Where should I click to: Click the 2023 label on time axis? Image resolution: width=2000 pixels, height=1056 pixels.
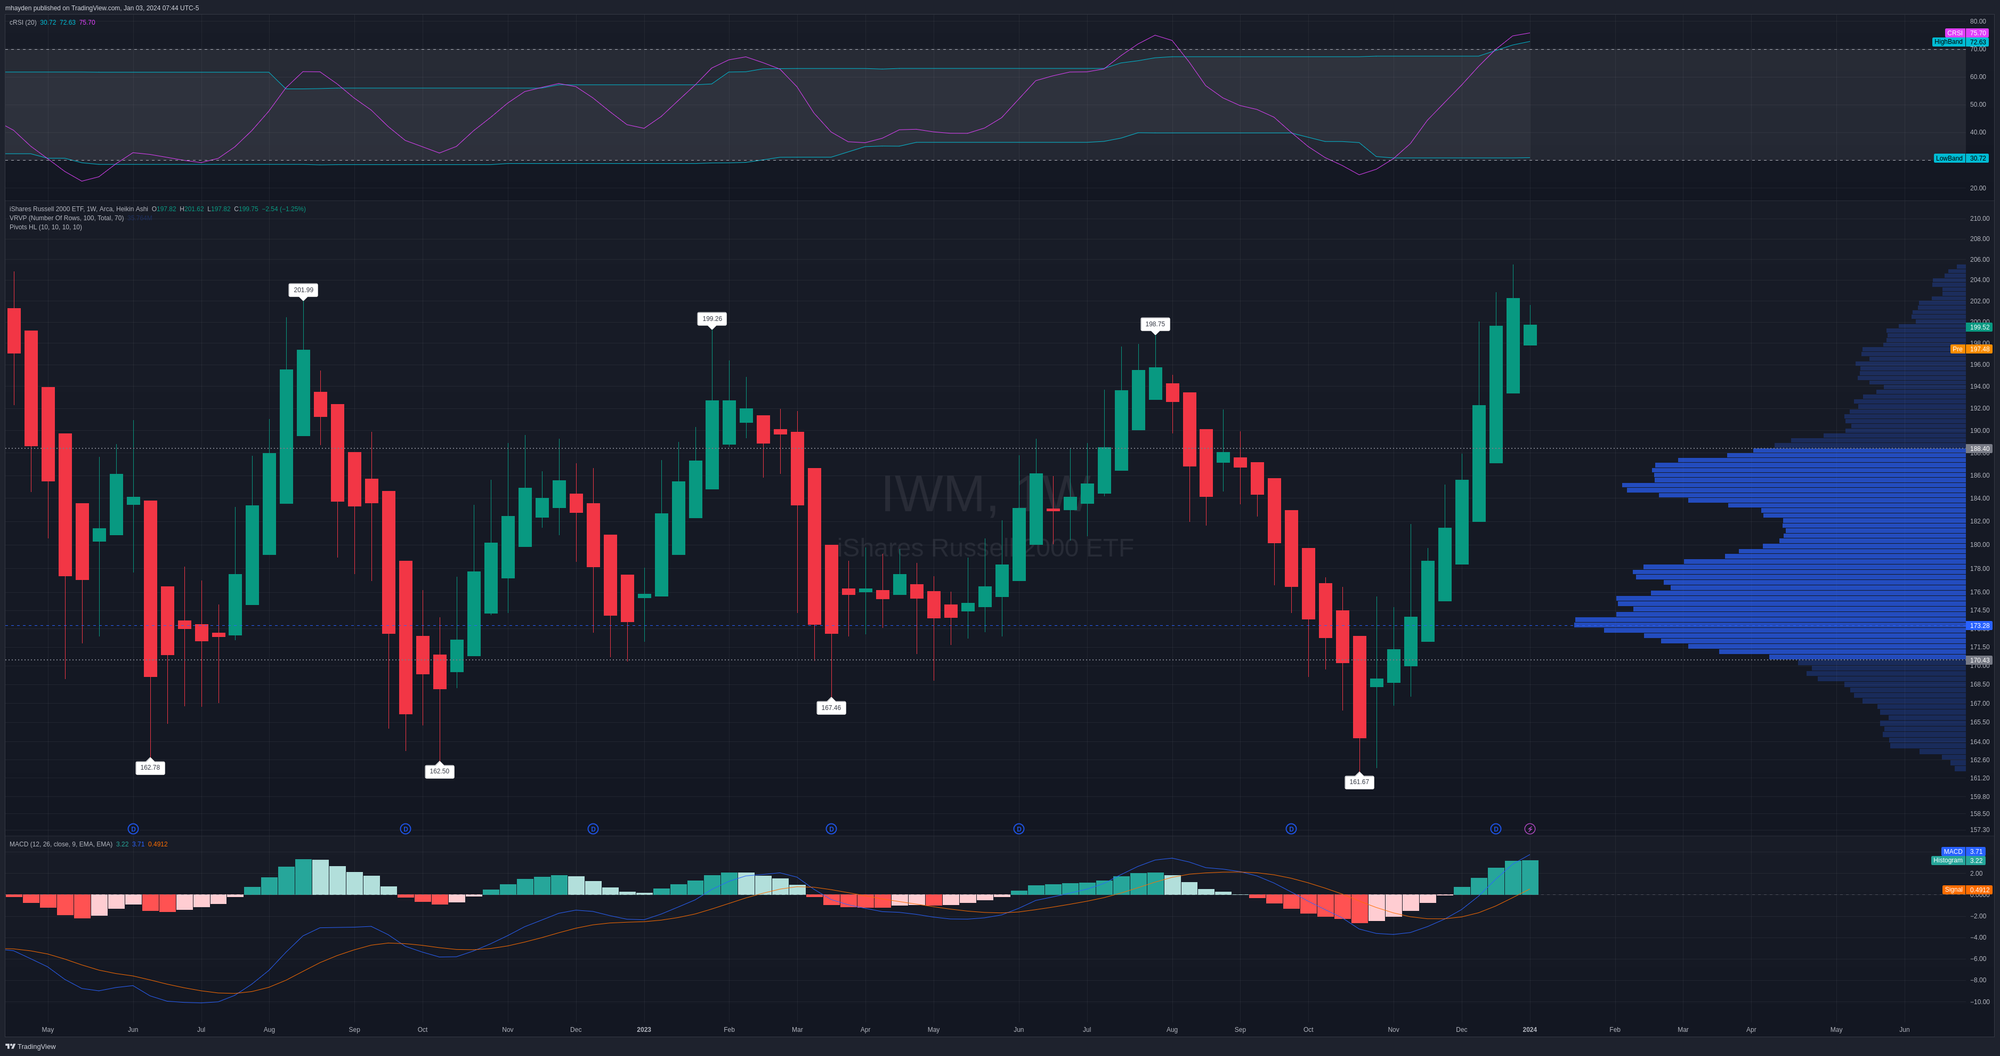[x=644, y=1029]
